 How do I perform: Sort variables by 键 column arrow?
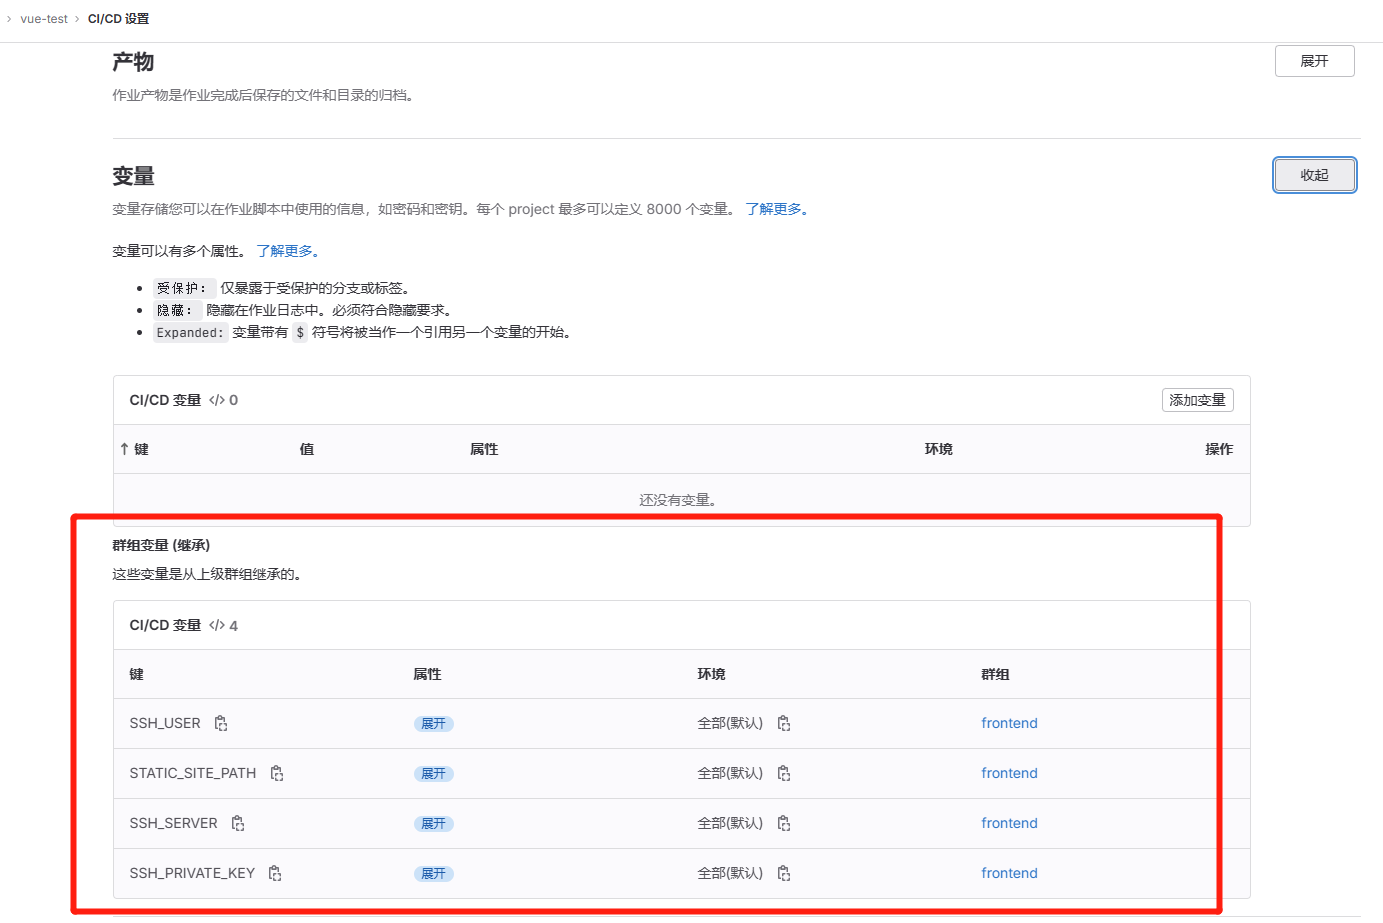coord(124,449)
